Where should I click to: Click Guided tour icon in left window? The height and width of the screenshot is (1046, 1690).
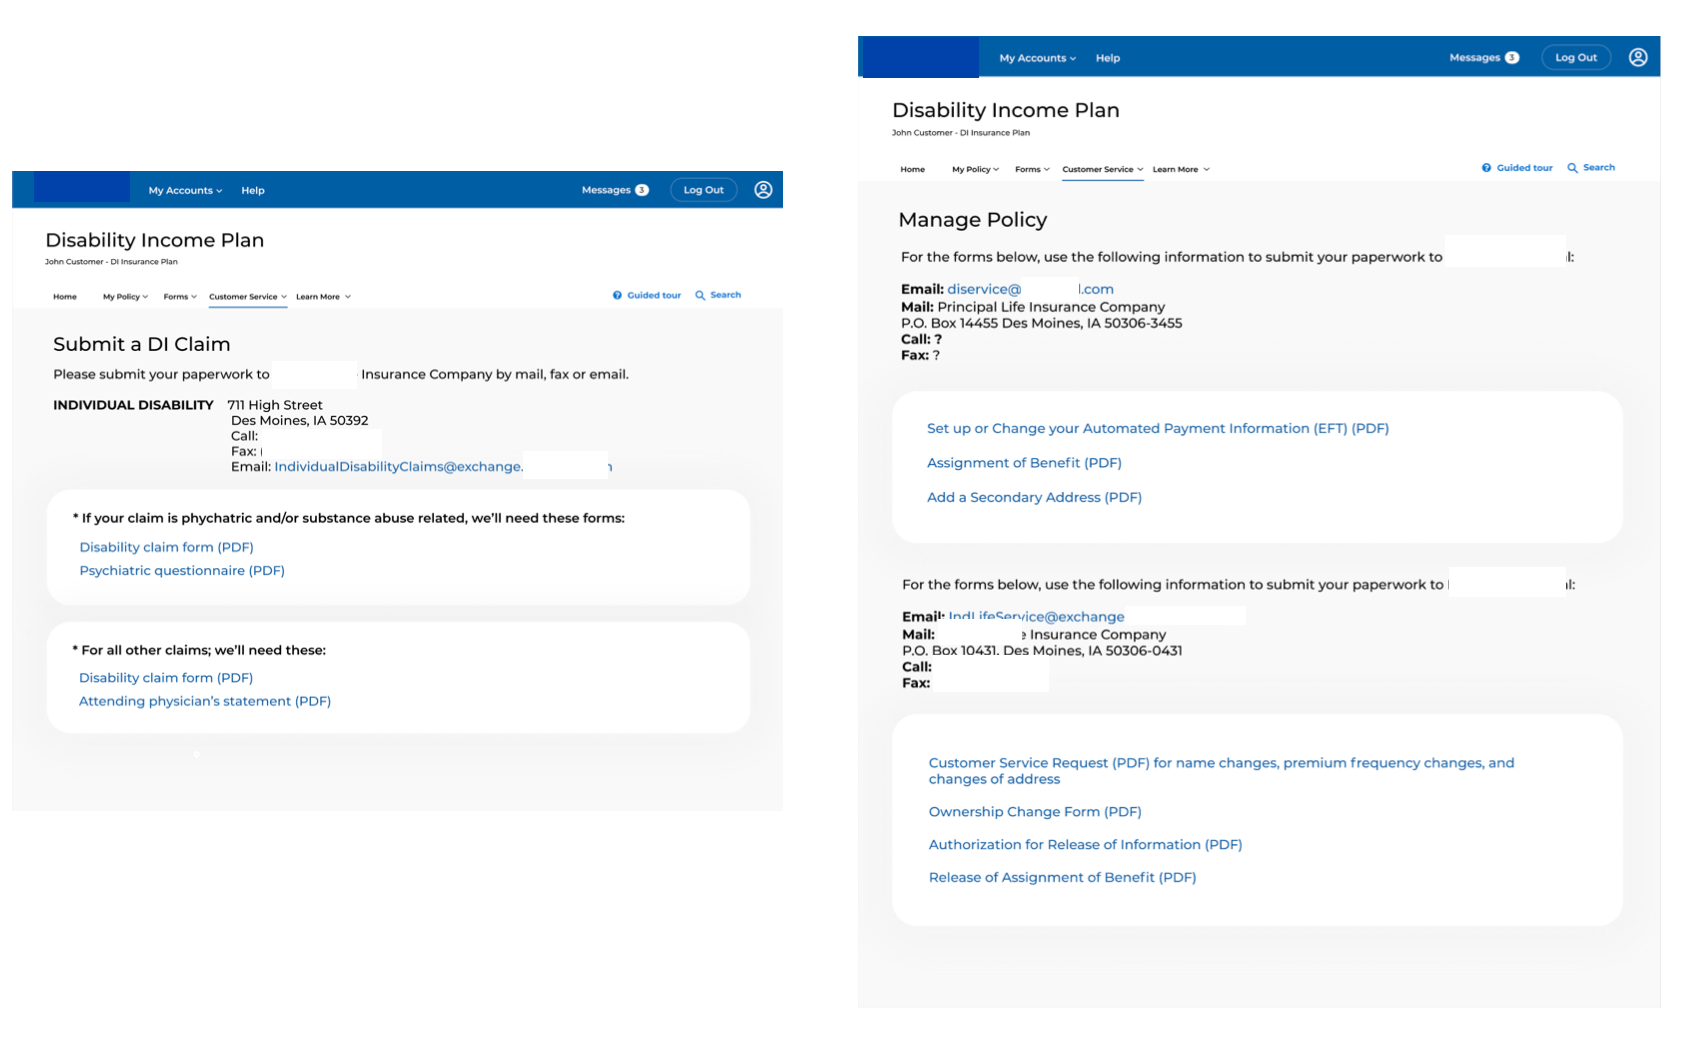[617, 295]
